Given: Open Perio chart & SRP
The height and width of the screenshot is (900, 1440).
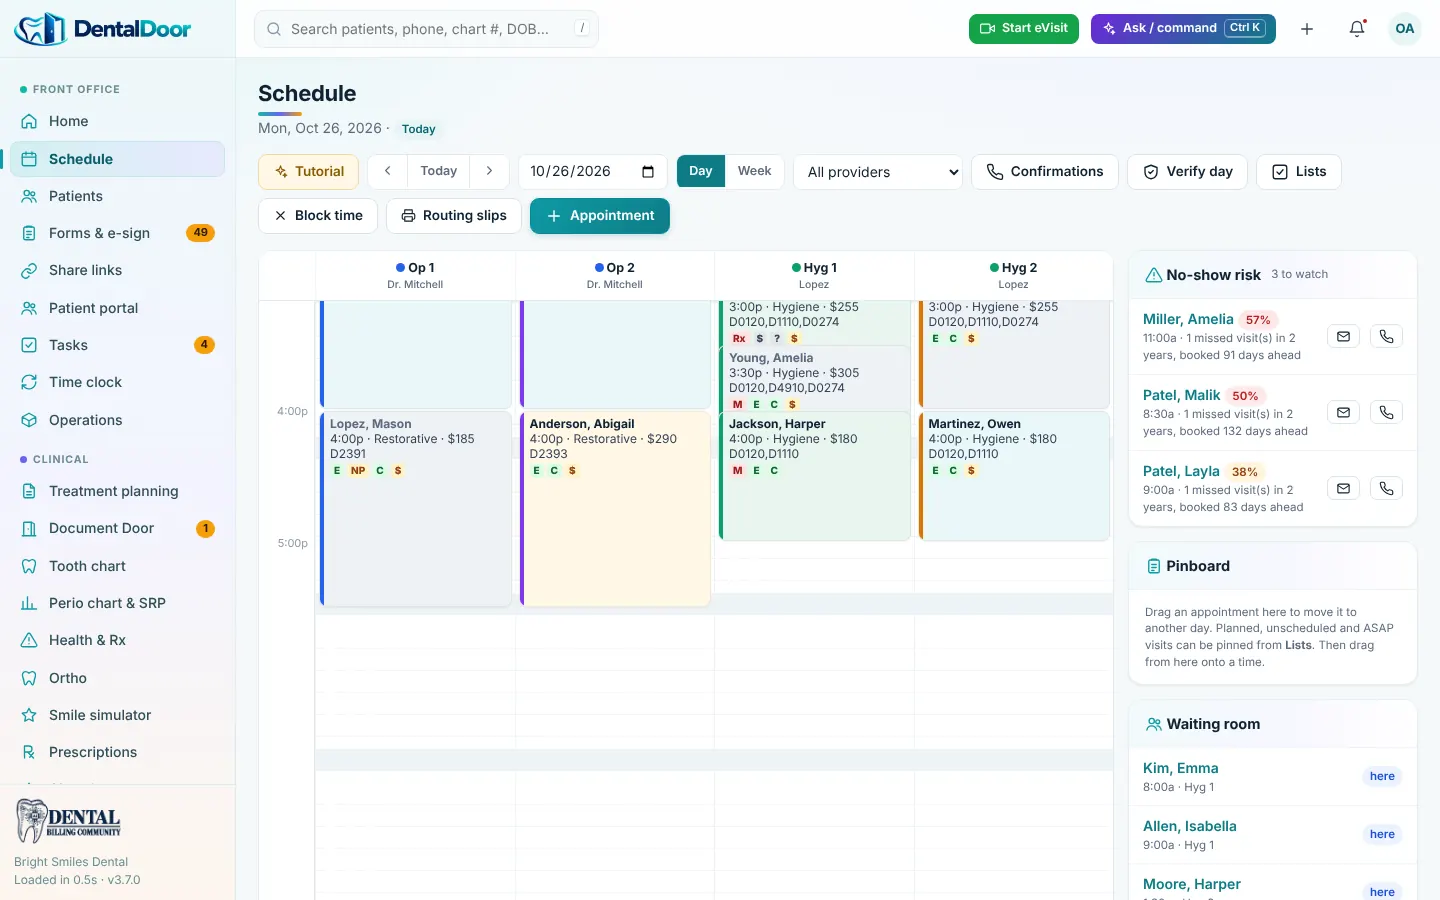Looking at the screenshot, I should [x=117, y=603].
